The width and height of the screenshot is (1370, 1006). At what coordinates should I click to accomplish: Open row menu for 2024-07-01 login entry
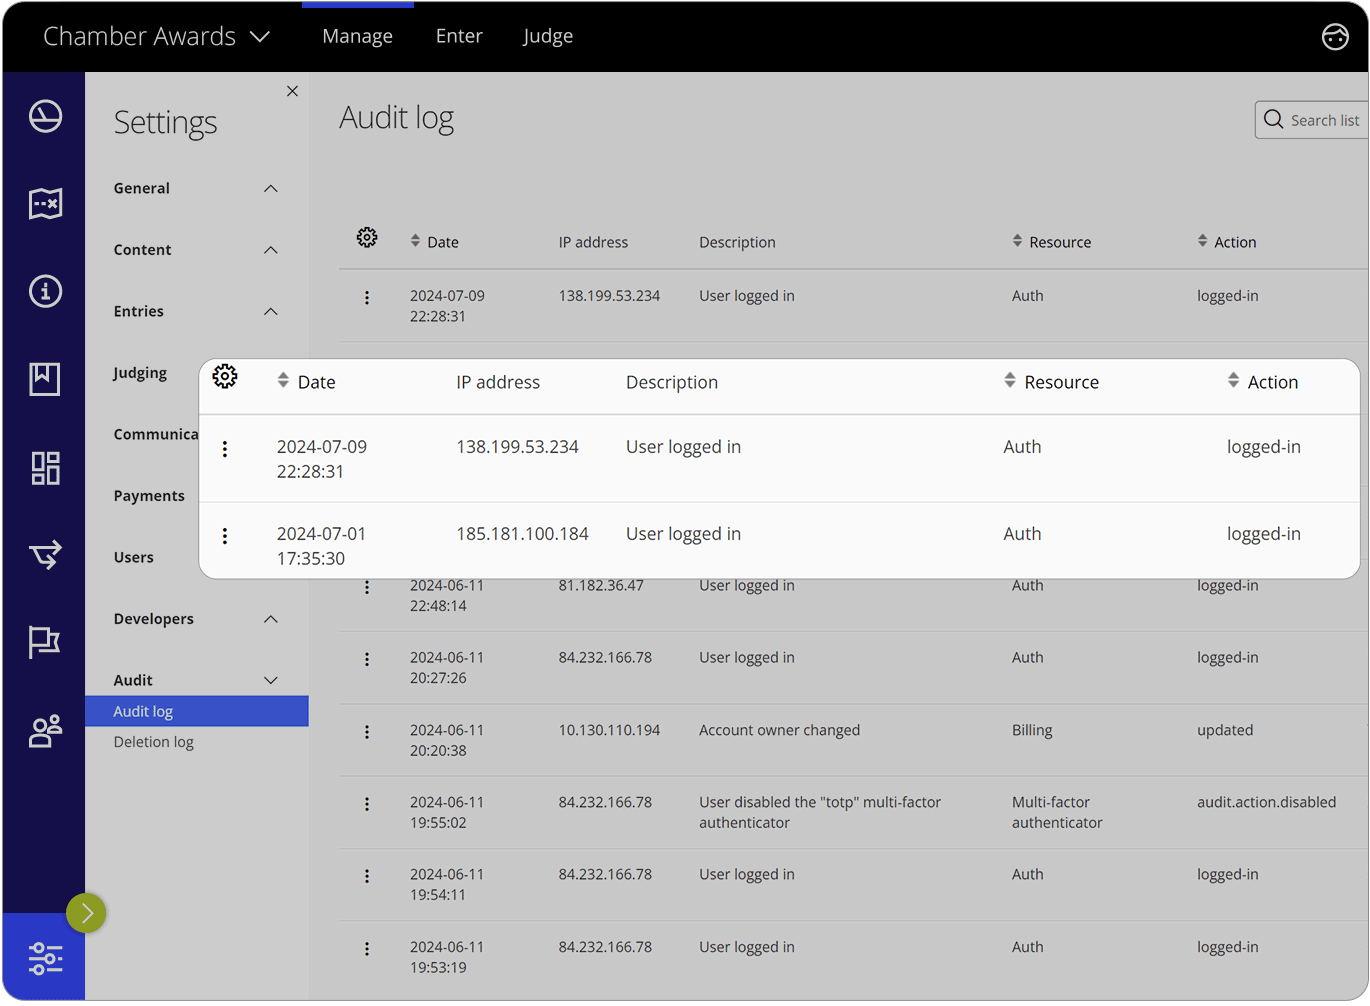click(x=225, y=536)
